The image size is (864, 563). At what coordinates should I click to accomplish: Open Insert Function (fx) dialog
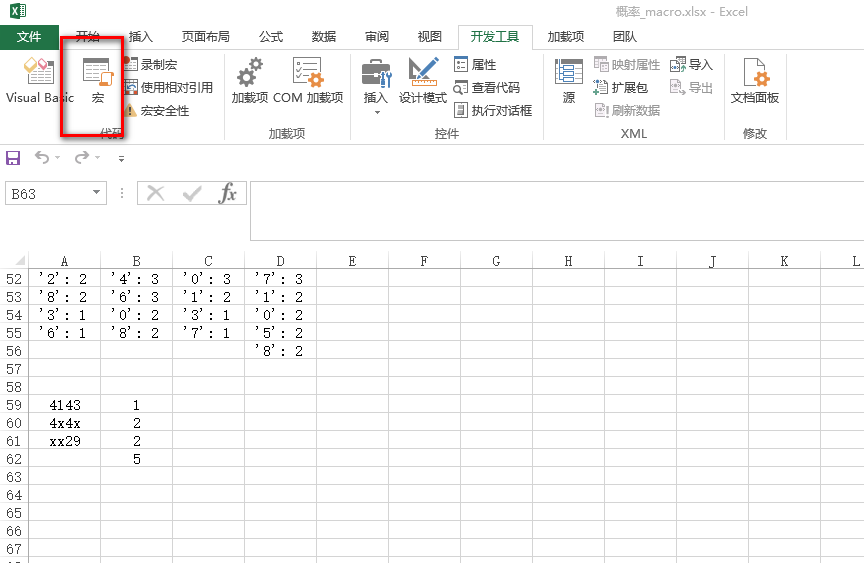tap(228, 193)
